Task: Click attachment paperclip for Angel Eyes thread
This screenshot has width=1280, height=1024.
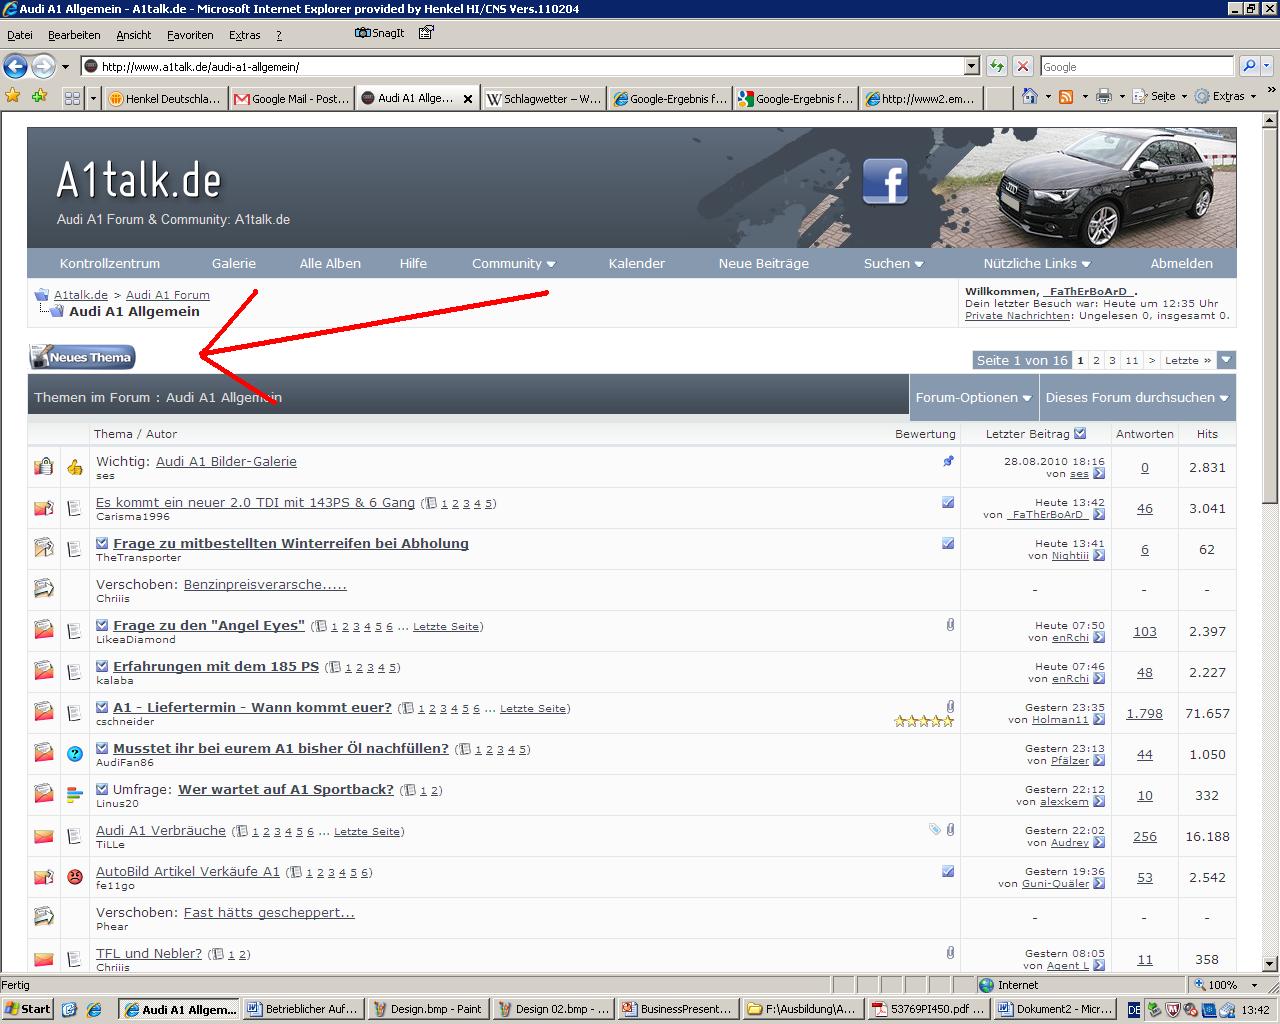Action: [950, 624]
